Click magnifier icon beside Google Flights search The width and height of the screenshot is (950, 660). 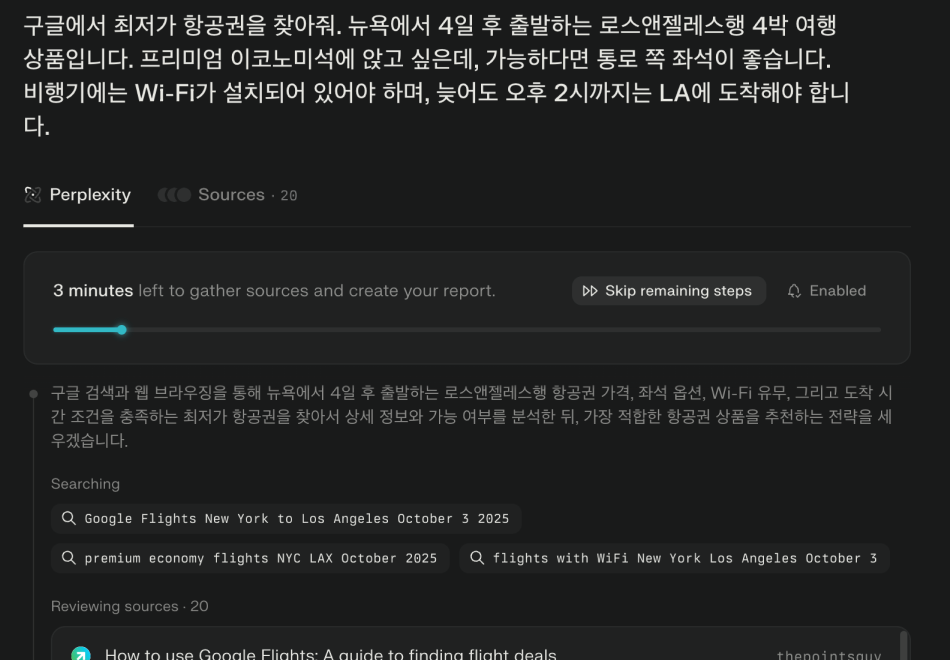click(x=68, y=518)
